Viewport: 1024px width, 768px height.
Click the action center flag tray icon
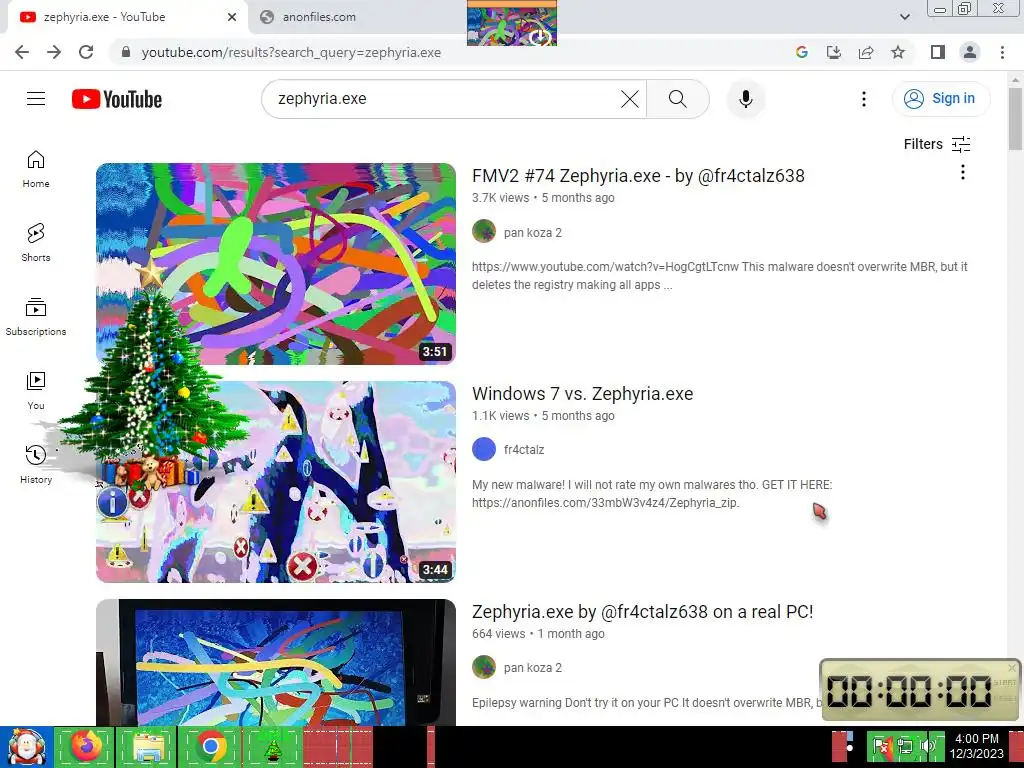pyautogui.click(x=882, y=746)
